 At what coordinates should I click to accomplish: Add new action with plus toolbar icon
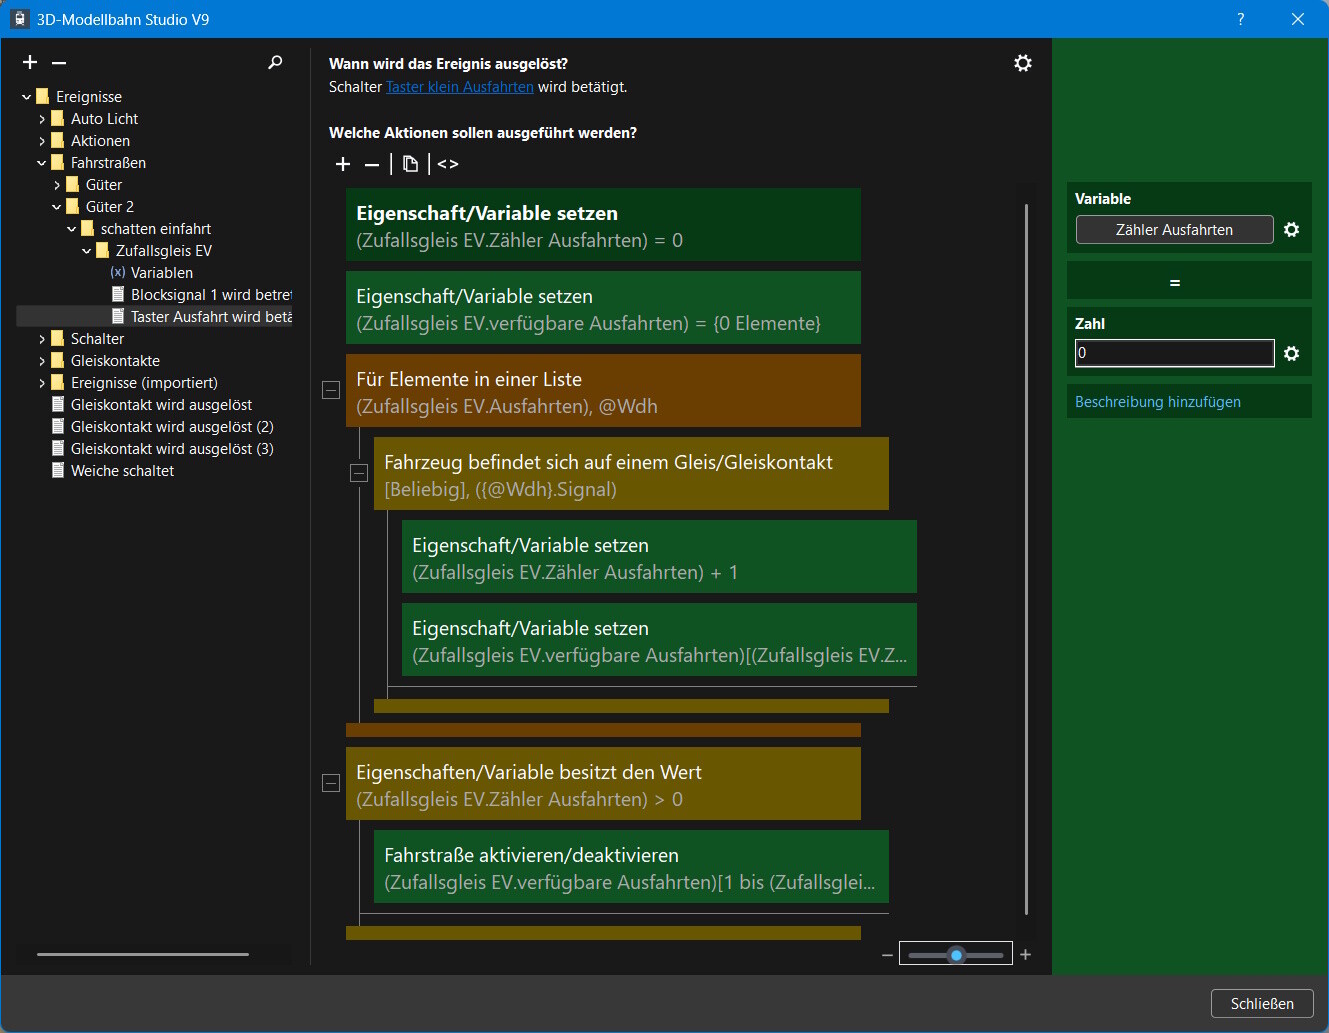click(x=343, y=164)
